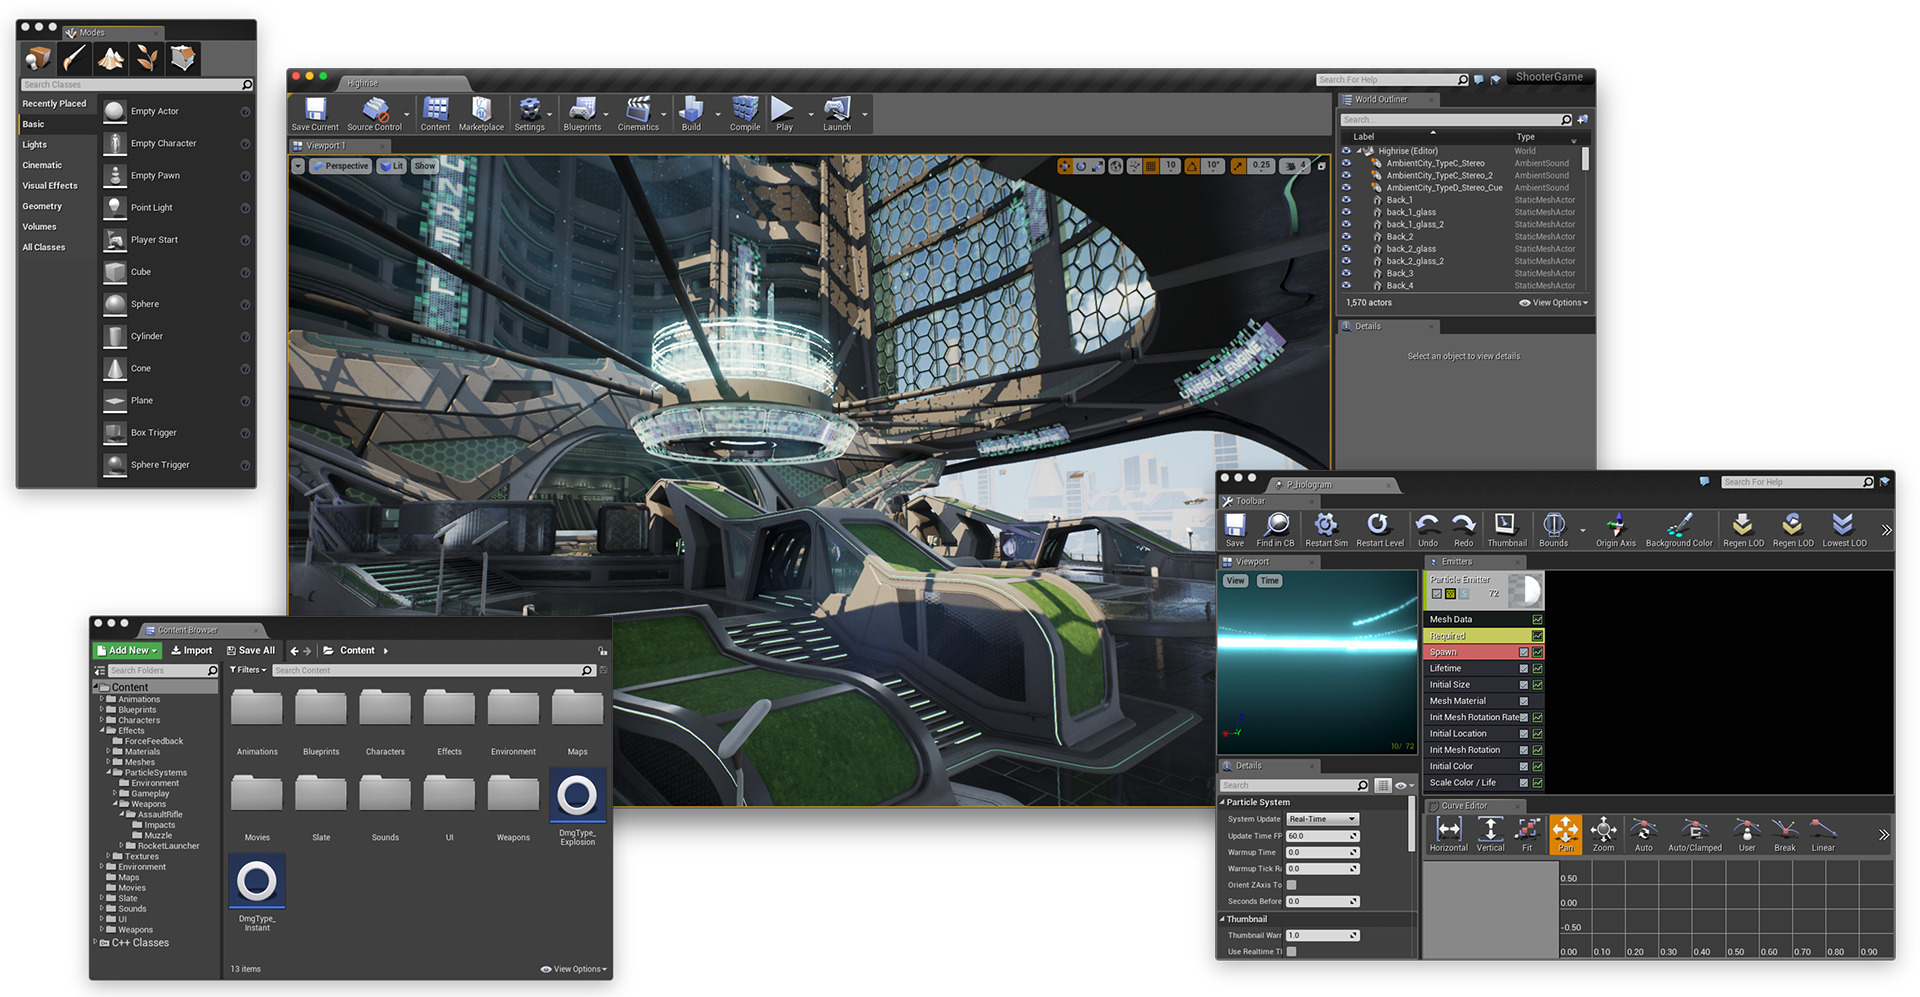
Task: Open the DmgType_Explosion asset thumbnail
Action: tap(577, 797)
